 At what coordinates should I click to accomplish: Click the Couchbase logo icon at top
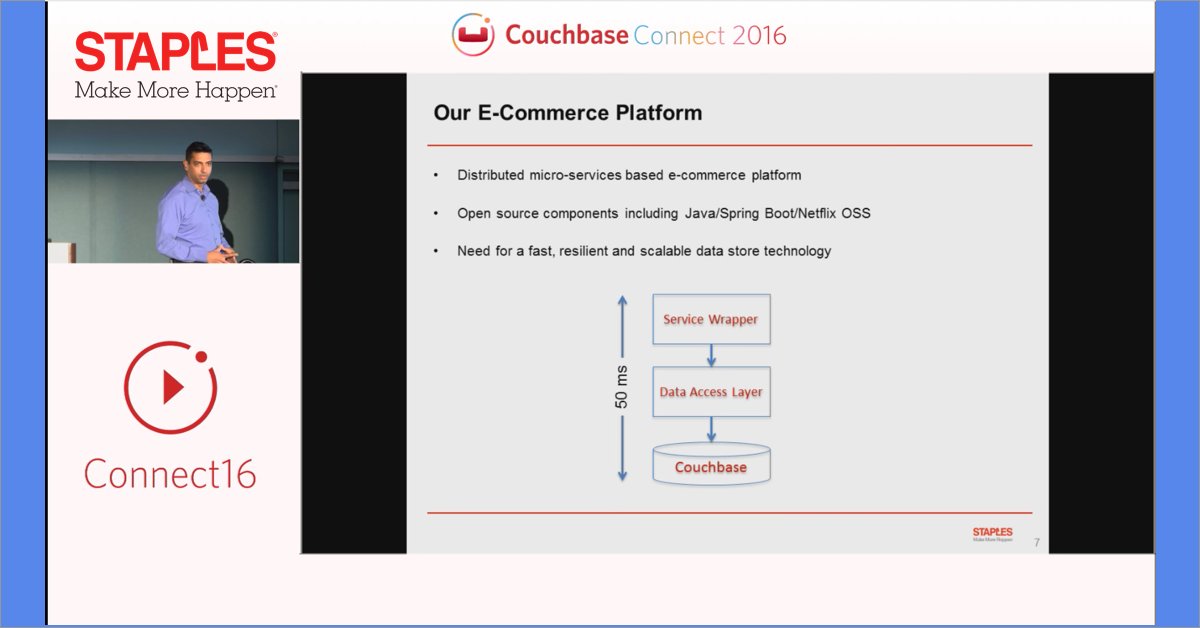[x=472, y=35]
